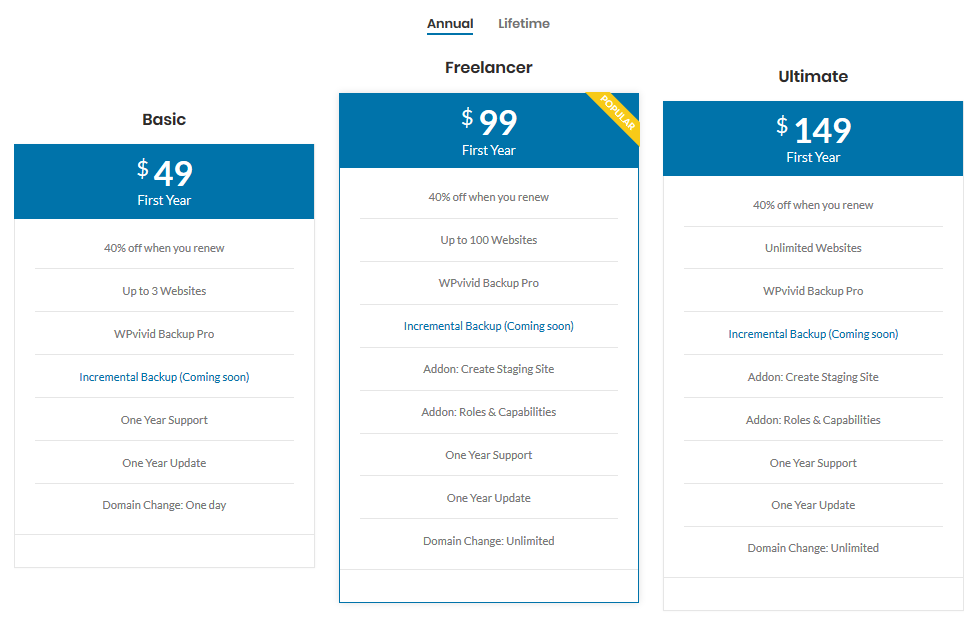Select Up to 3 Websites feature row
This screenshot has height=617, width=978.
(164, 290)
